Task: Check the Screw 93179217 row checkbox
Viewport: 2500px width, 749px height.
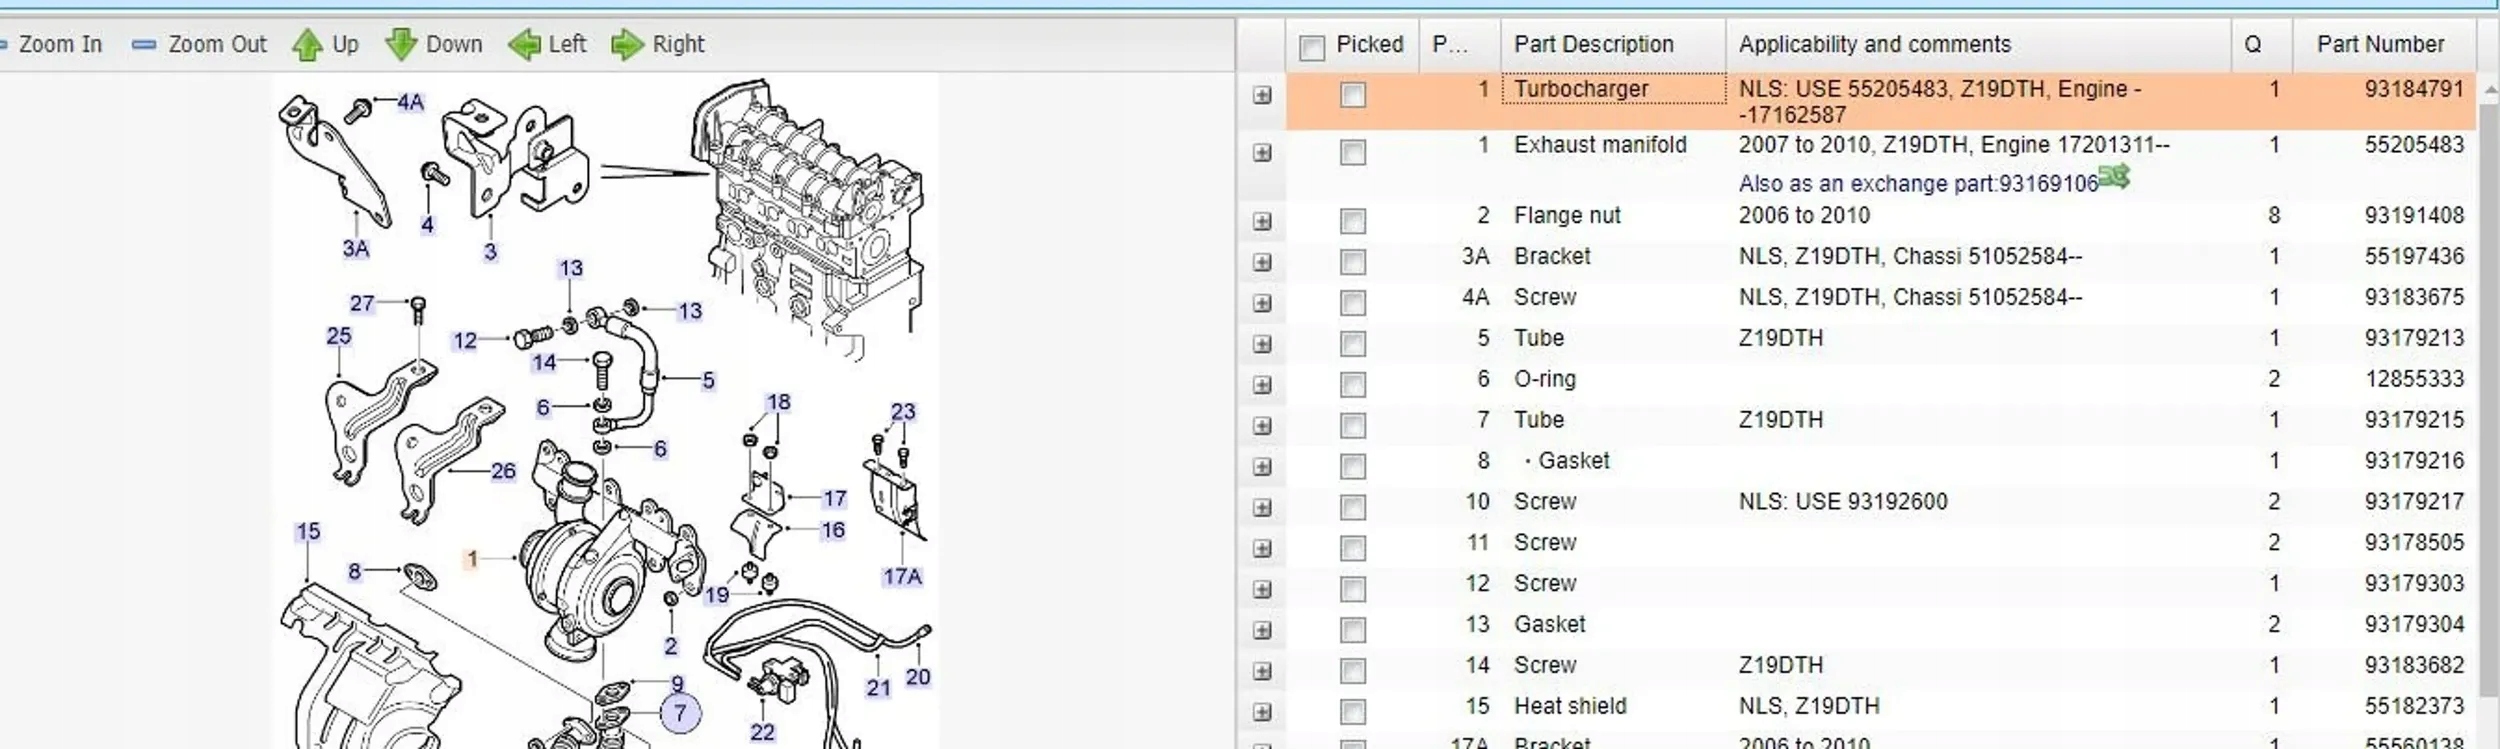Action: tap(1352, 508)
